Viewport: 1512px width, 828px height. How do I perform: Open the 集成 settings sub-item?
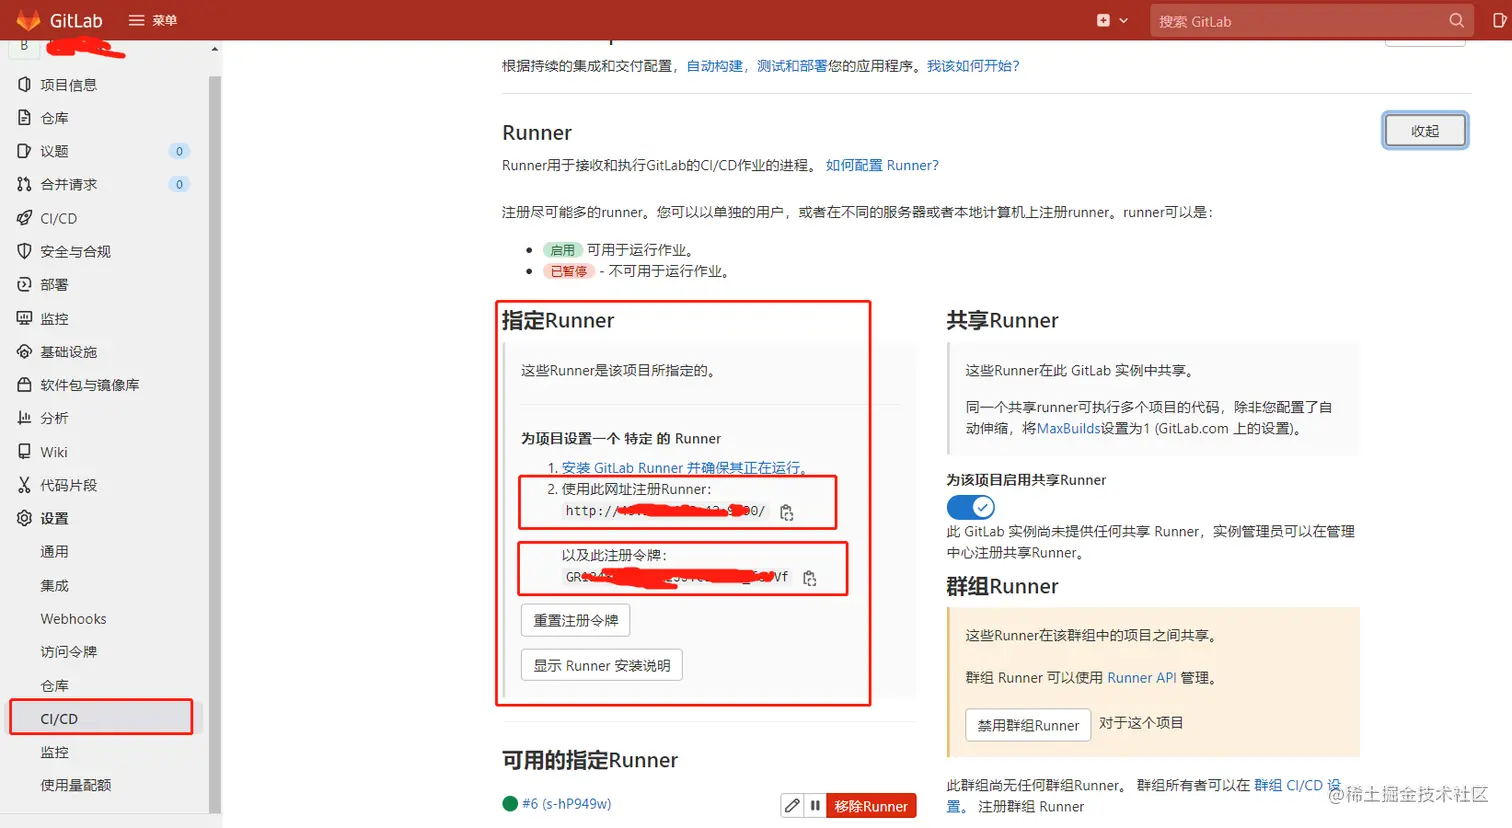pos(54,585)
